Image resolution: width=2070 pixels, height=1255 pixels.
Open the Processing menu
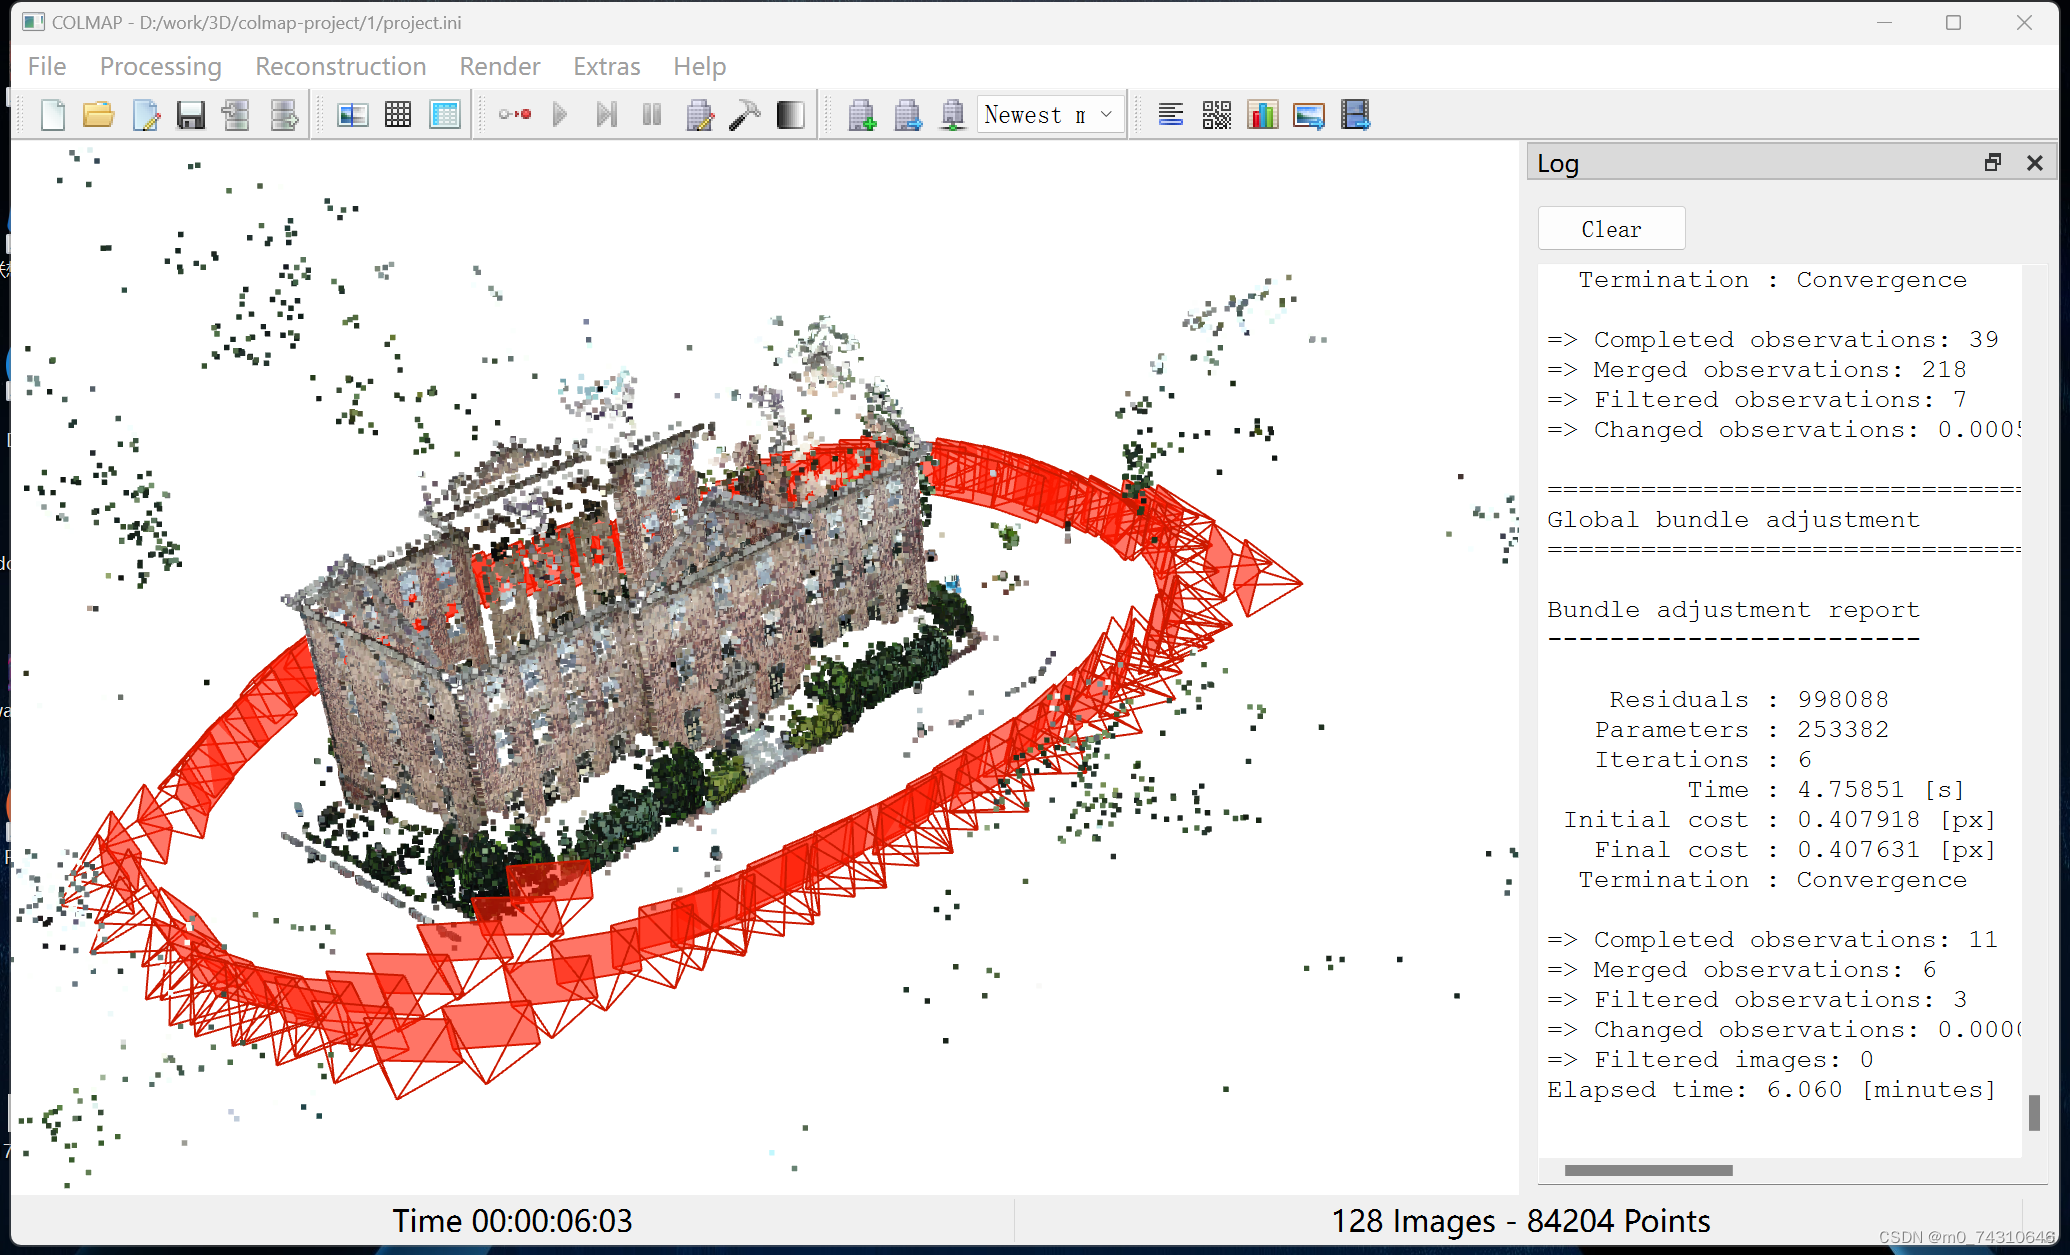pyautogui.click(x=160, y=66)
